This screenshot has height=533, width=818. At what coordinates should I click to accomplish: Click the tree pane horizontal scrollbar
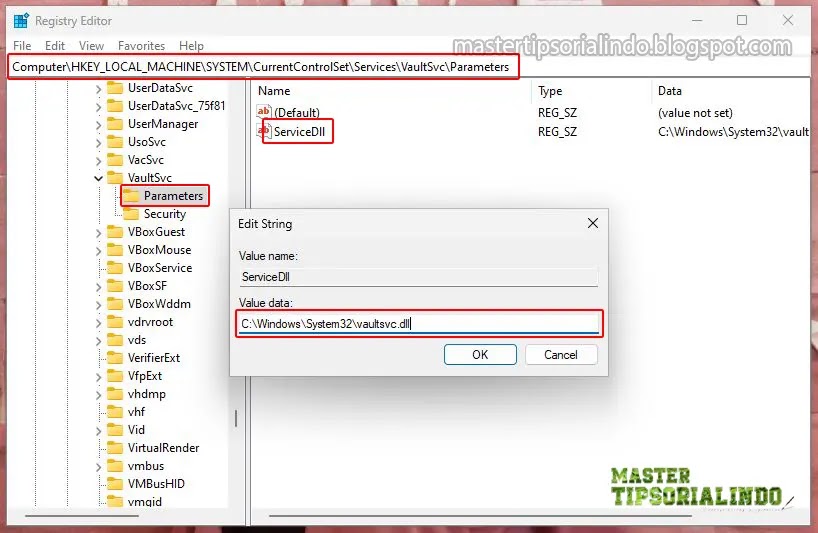(x=82, y=516)
